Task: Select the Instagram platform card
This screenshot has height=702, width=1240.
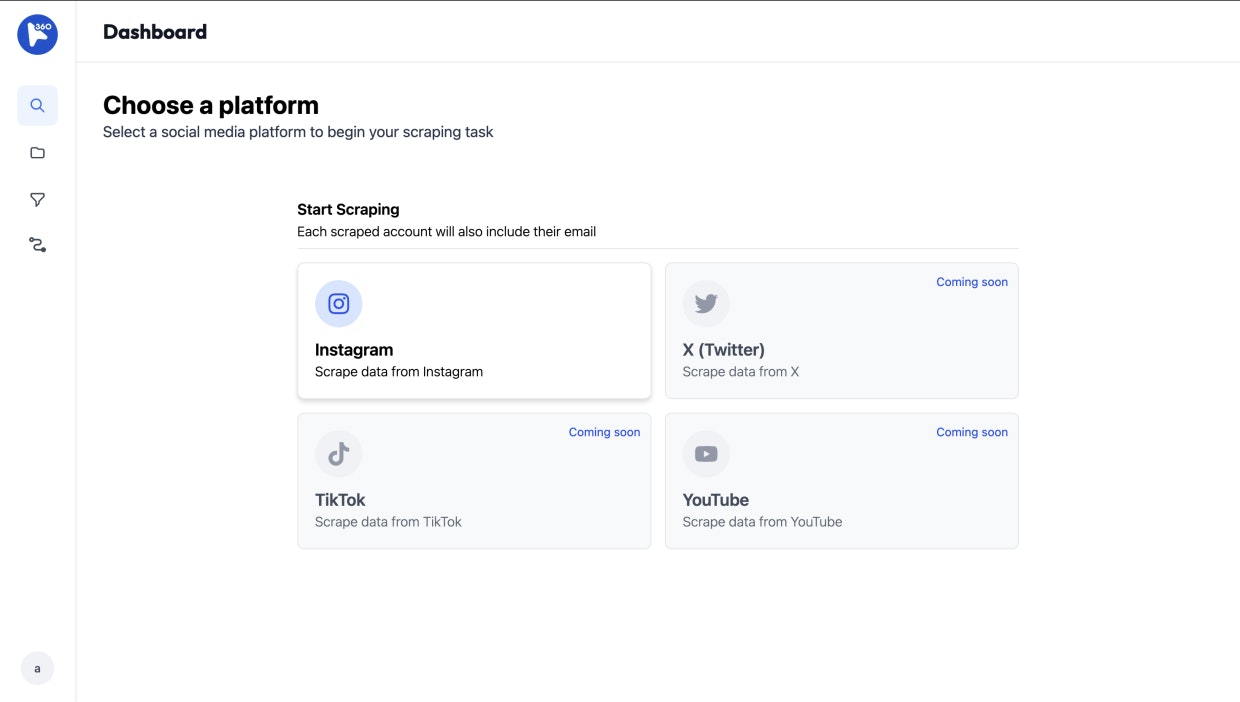Action: 474,331
